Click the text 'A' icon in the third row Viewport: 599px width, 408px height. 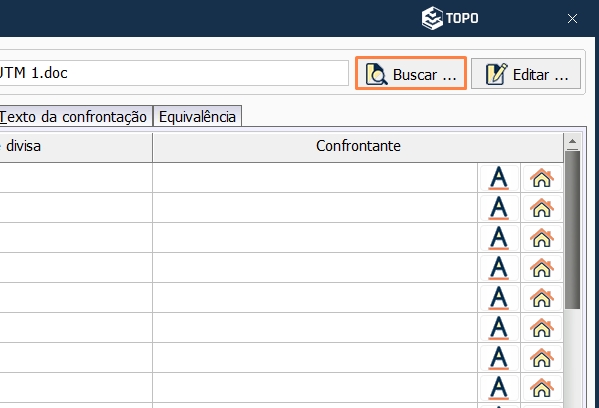(x=499, y=238)
